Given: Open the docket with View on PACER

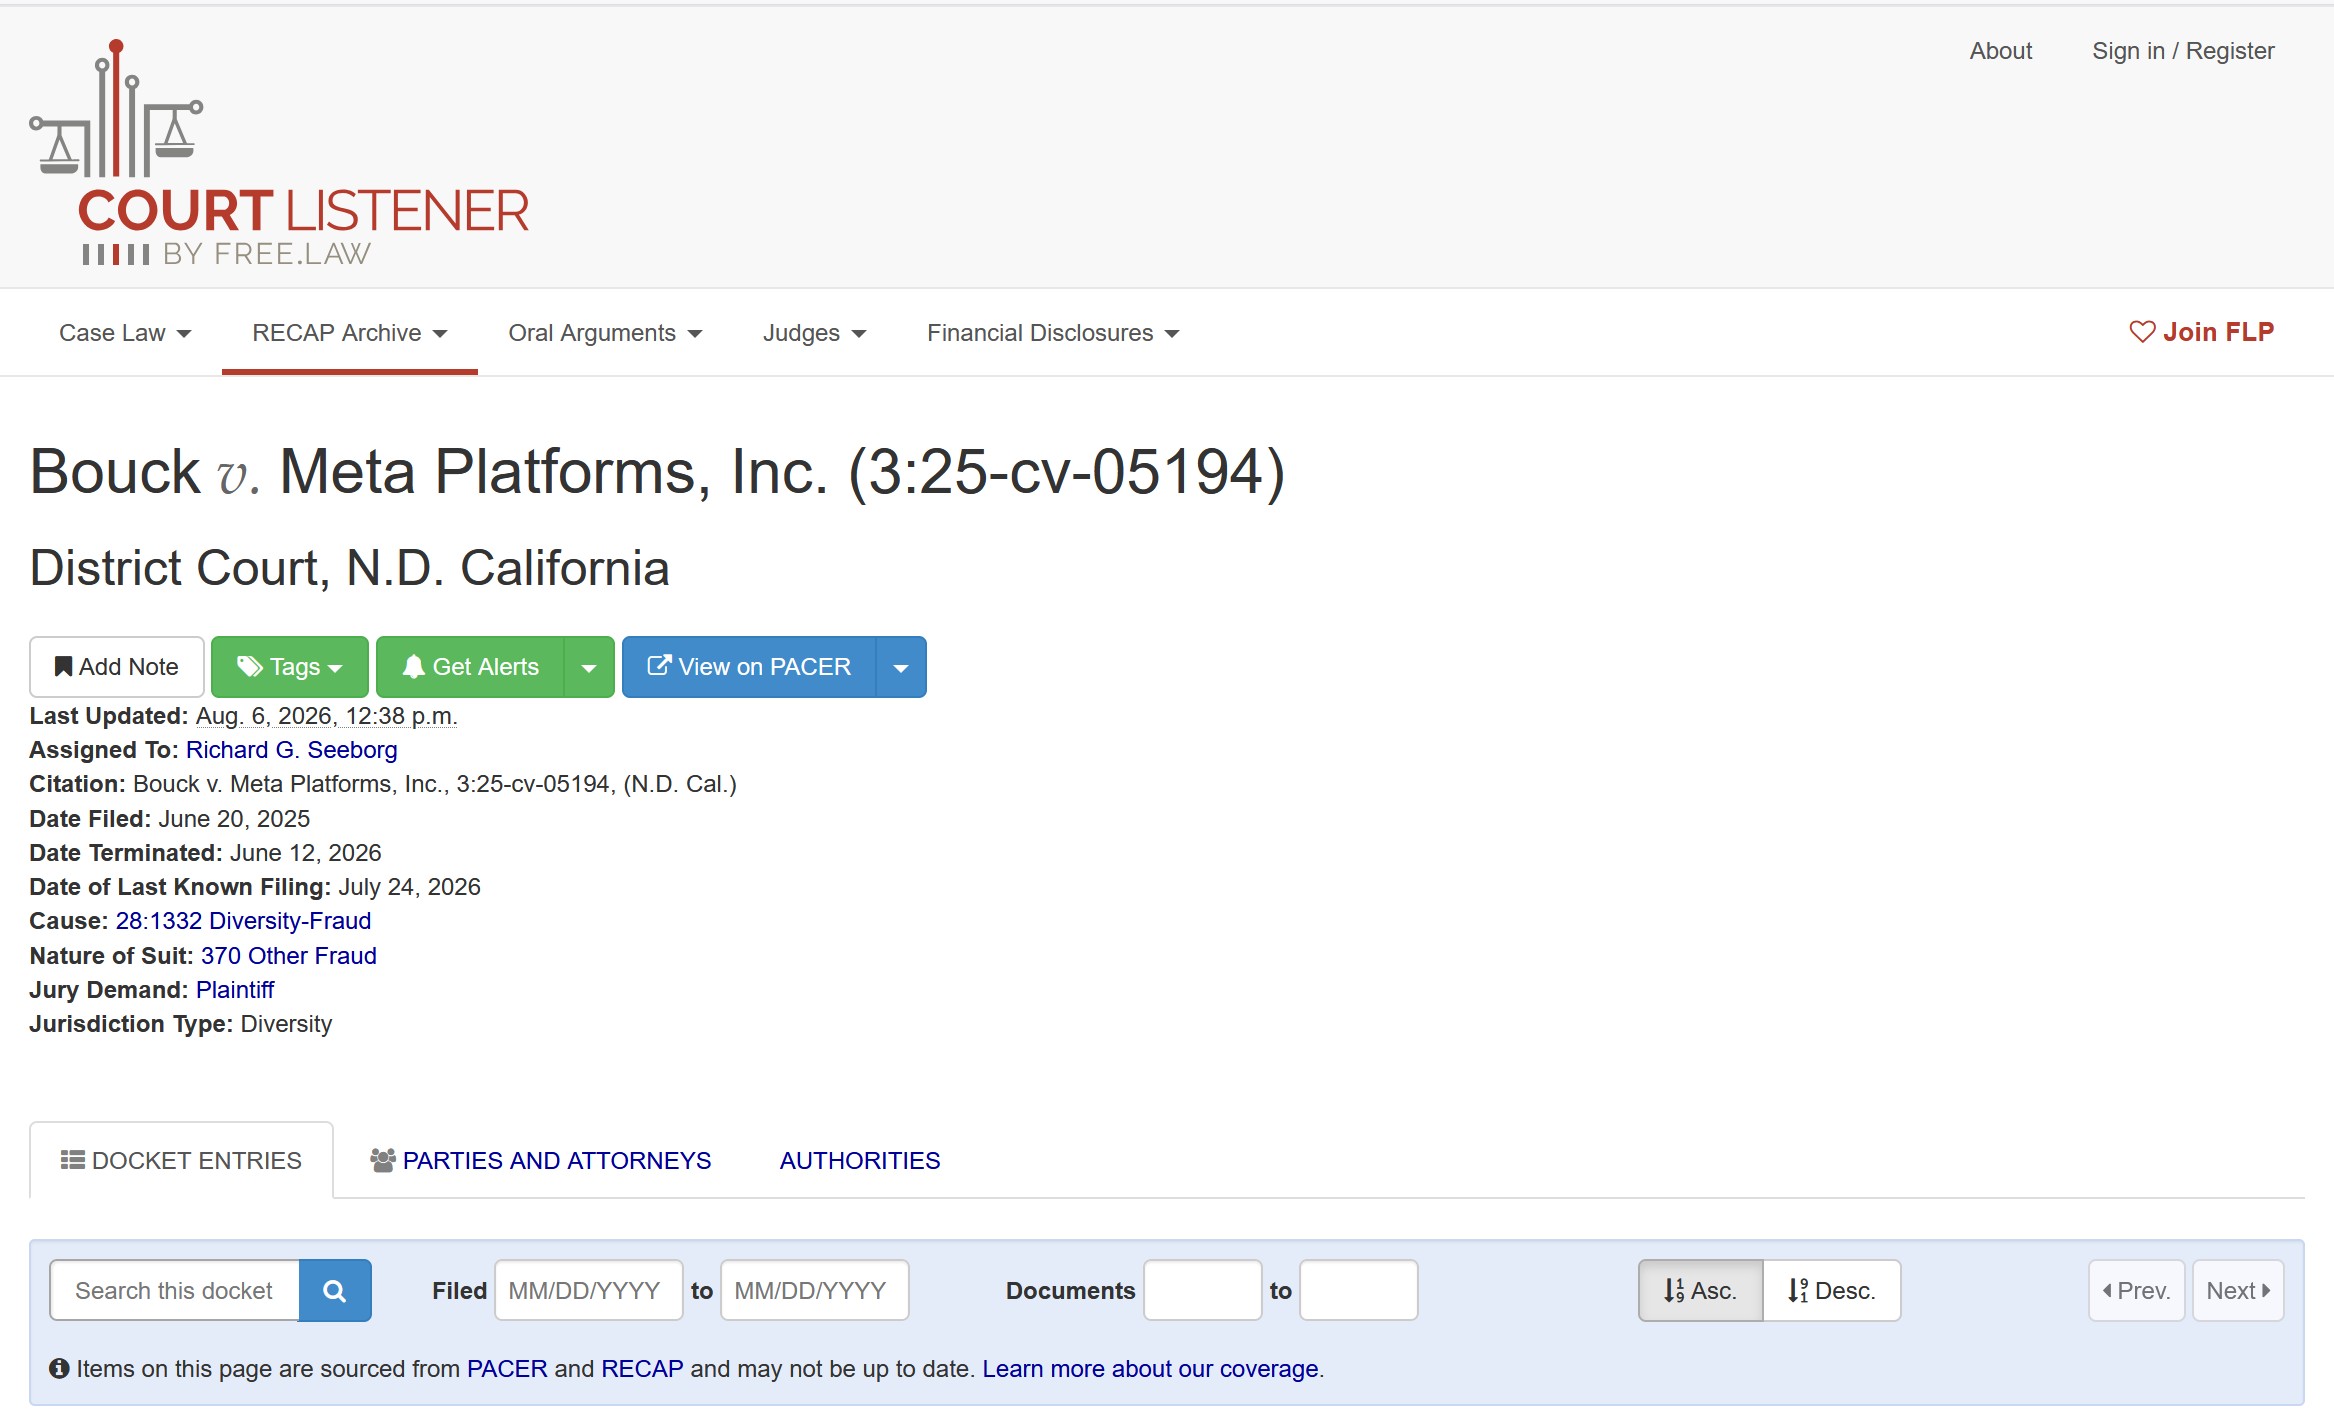Looking at the screenshot, I should tap(749, 667).
